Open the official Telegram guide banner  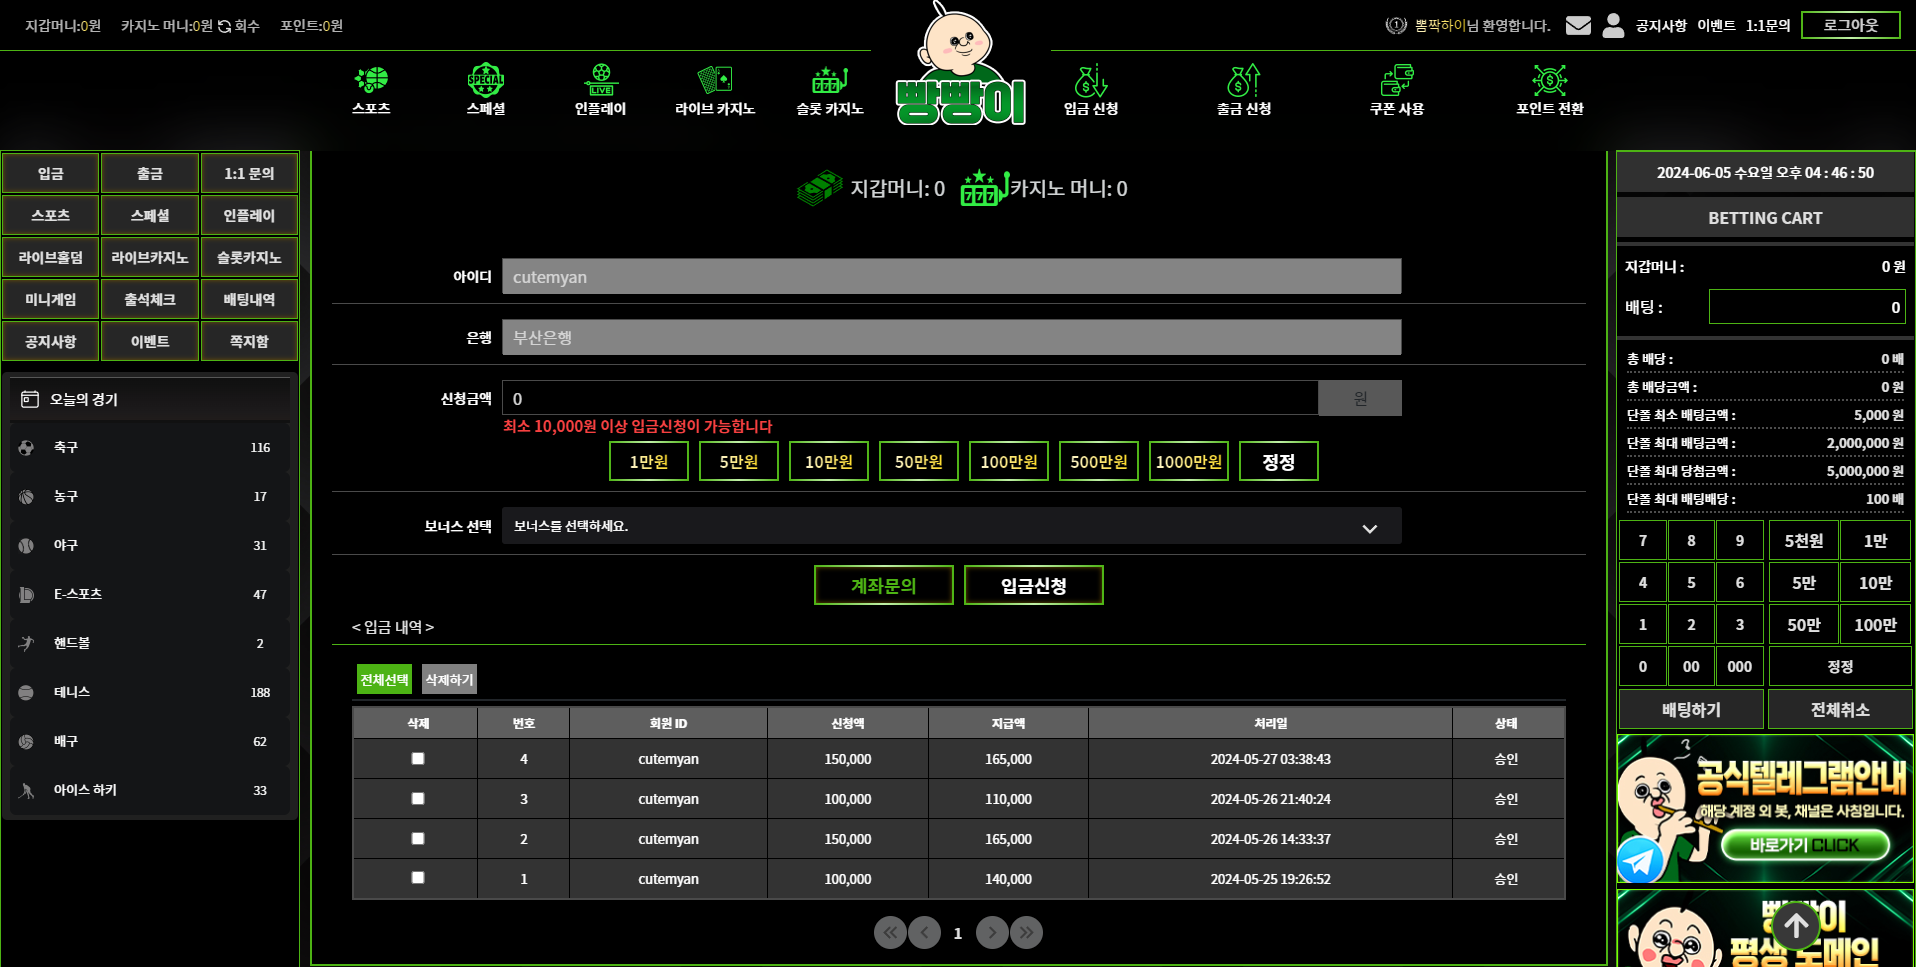(x=1764, y=809)
